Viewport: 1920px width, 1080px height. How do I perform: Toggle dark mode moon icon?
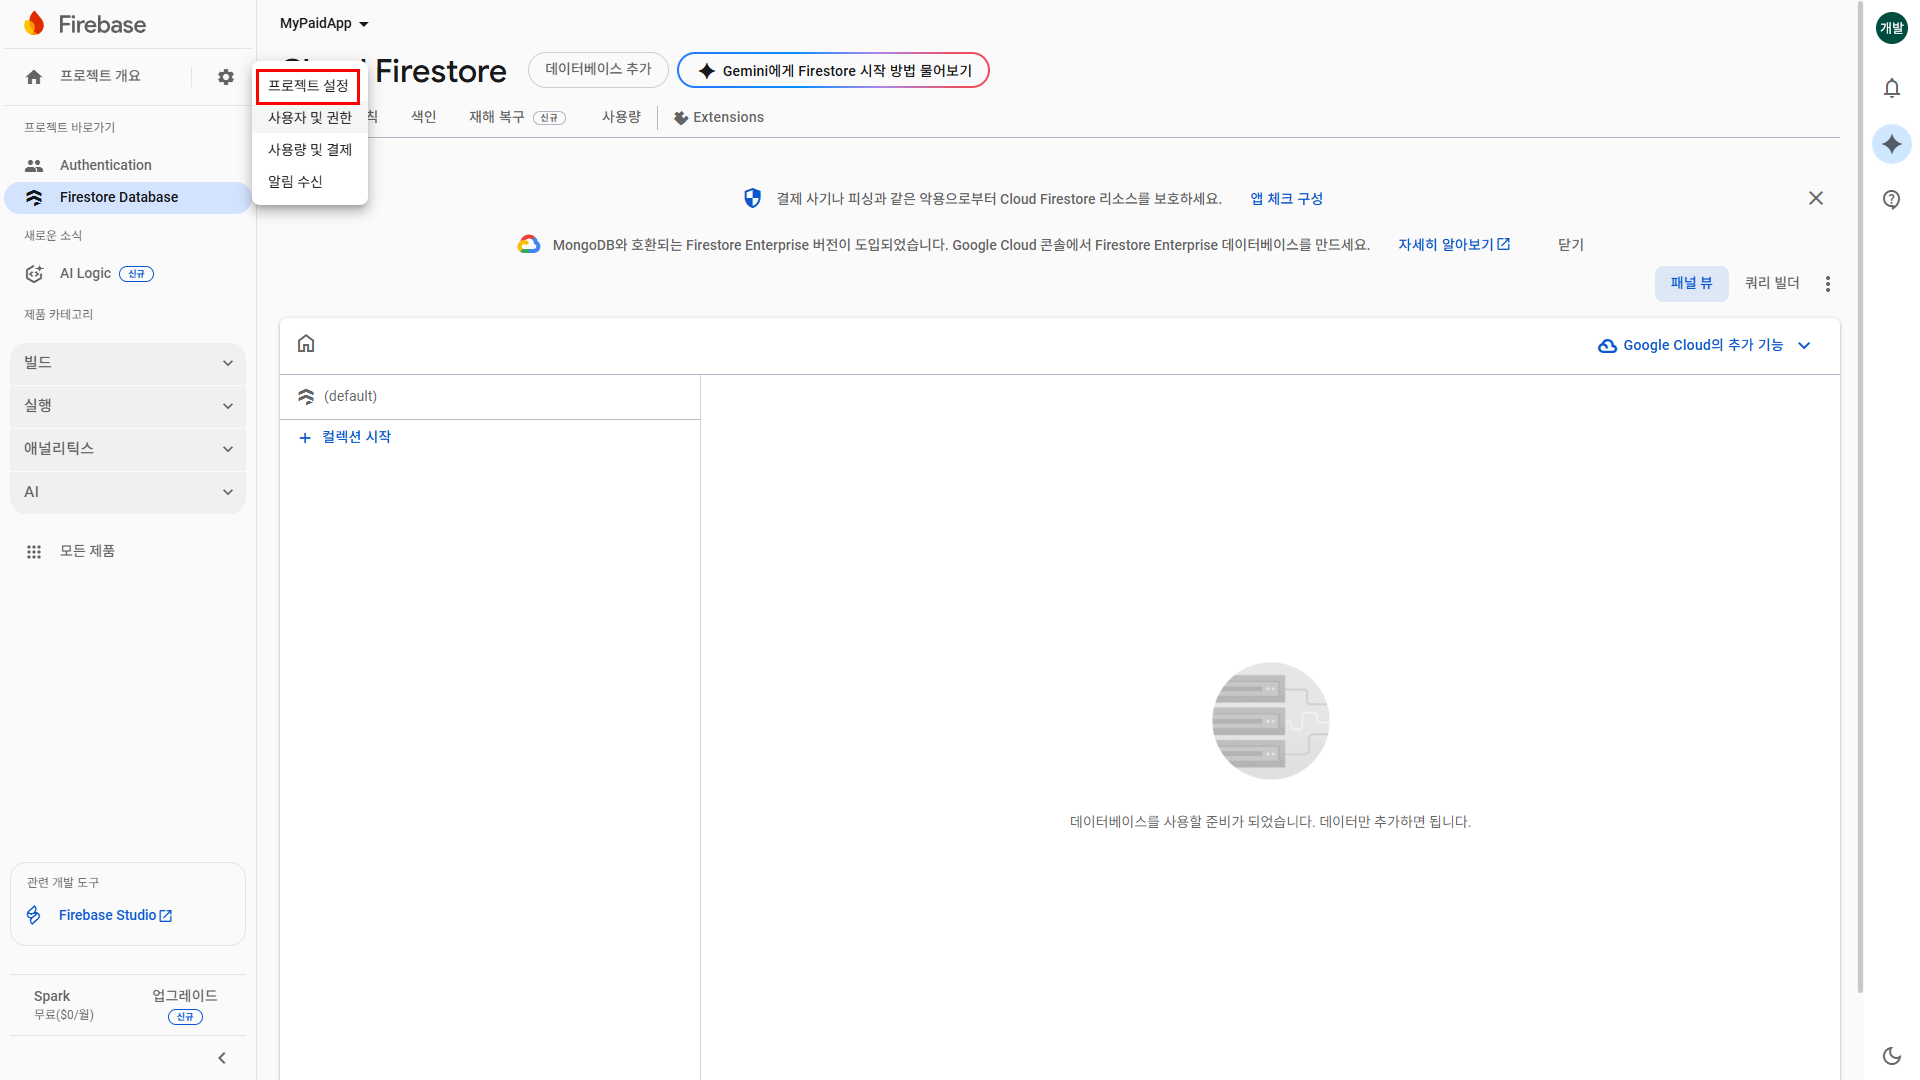click(x=1891, y=1055)
